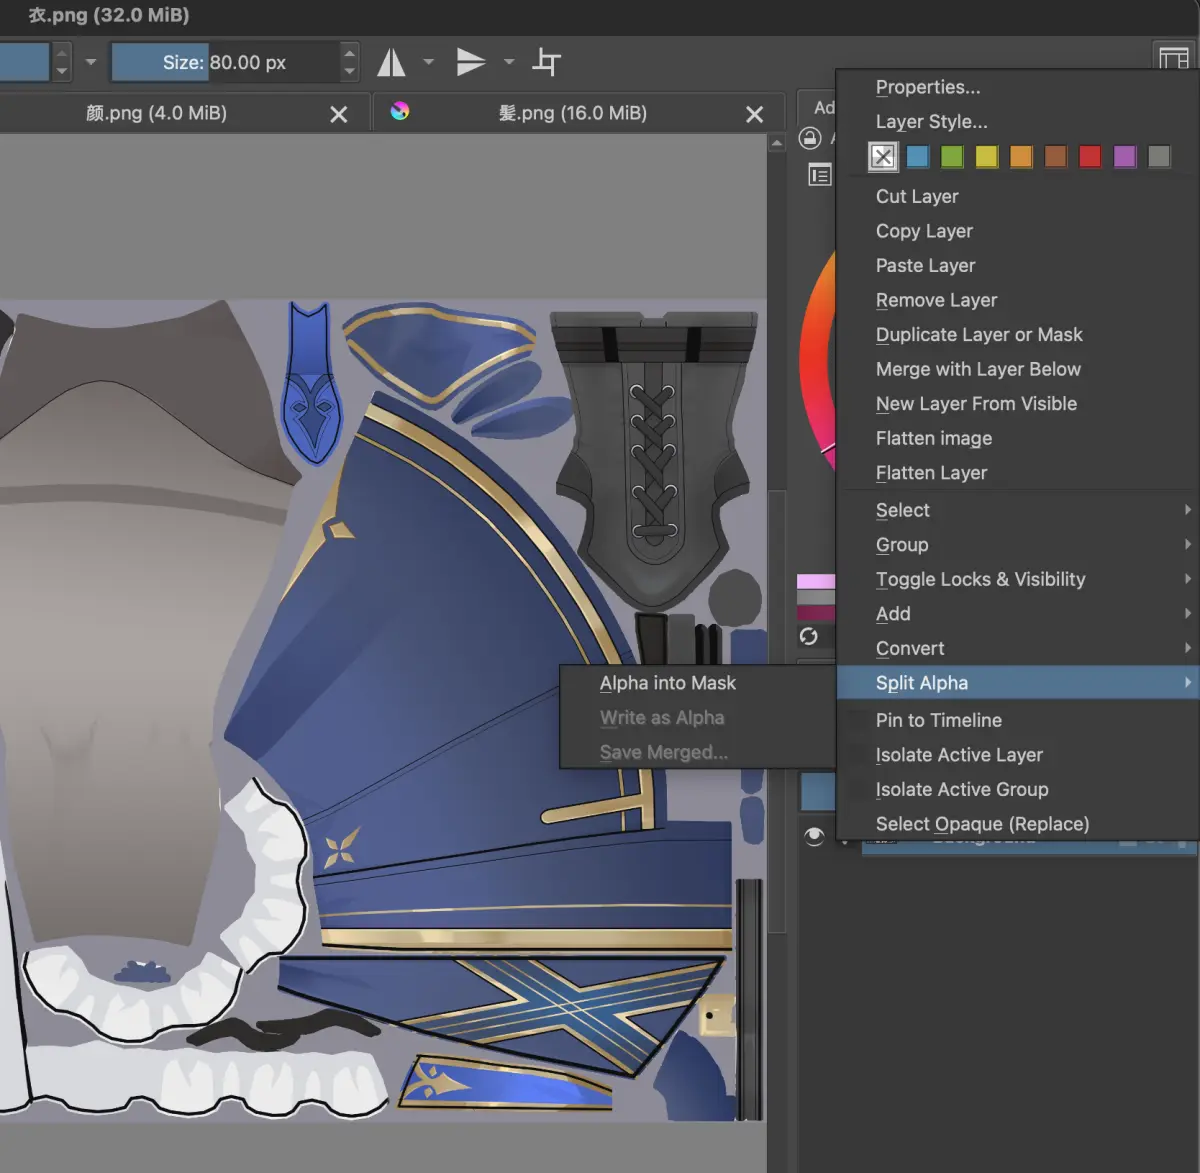
Task: Set layer color label to yellow
Action: (x=987, y=156)
